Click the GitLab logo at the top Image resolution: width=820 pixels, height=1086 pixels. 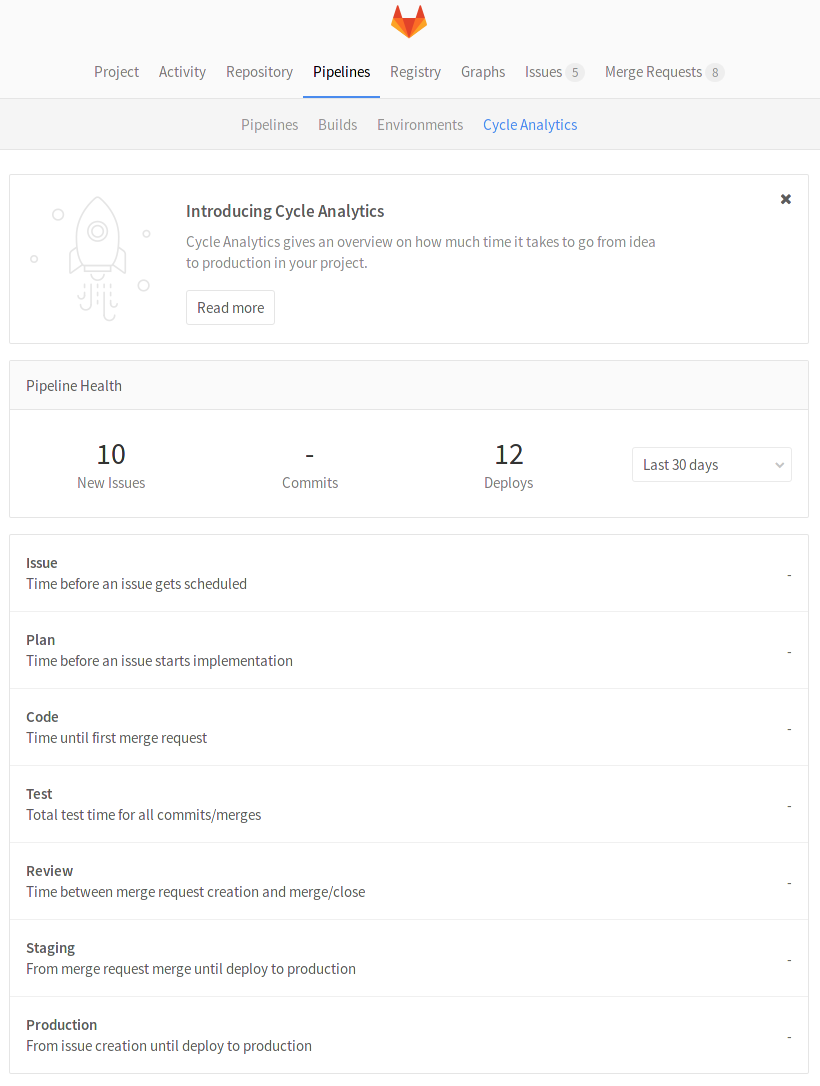pos(409,21)
